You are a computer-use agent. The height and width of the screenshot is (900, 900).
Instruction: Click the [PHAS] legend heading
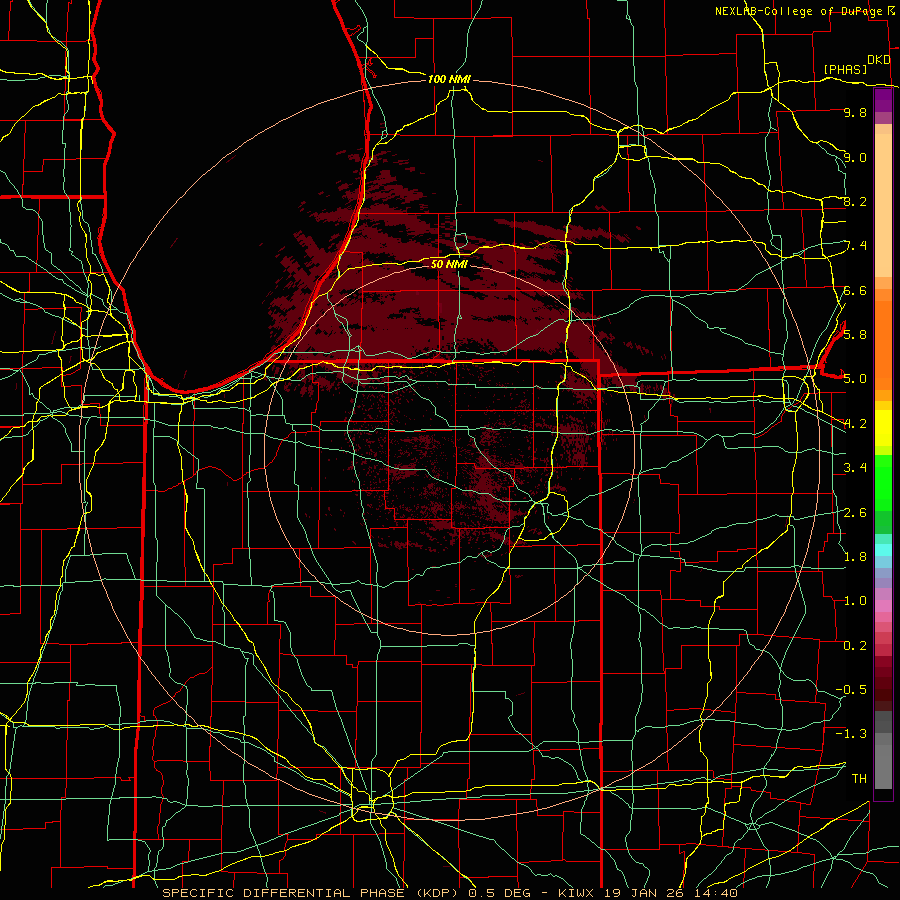845,69
